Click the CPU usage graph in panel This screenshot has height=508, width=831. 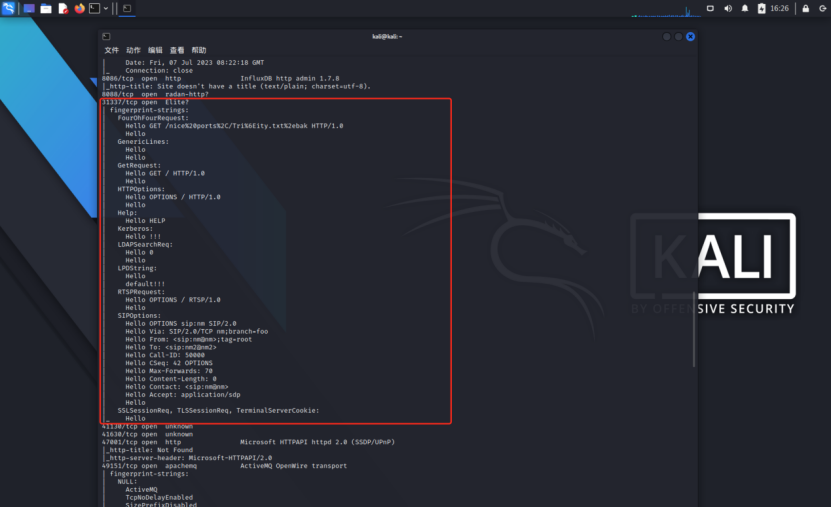coord(666,11)
